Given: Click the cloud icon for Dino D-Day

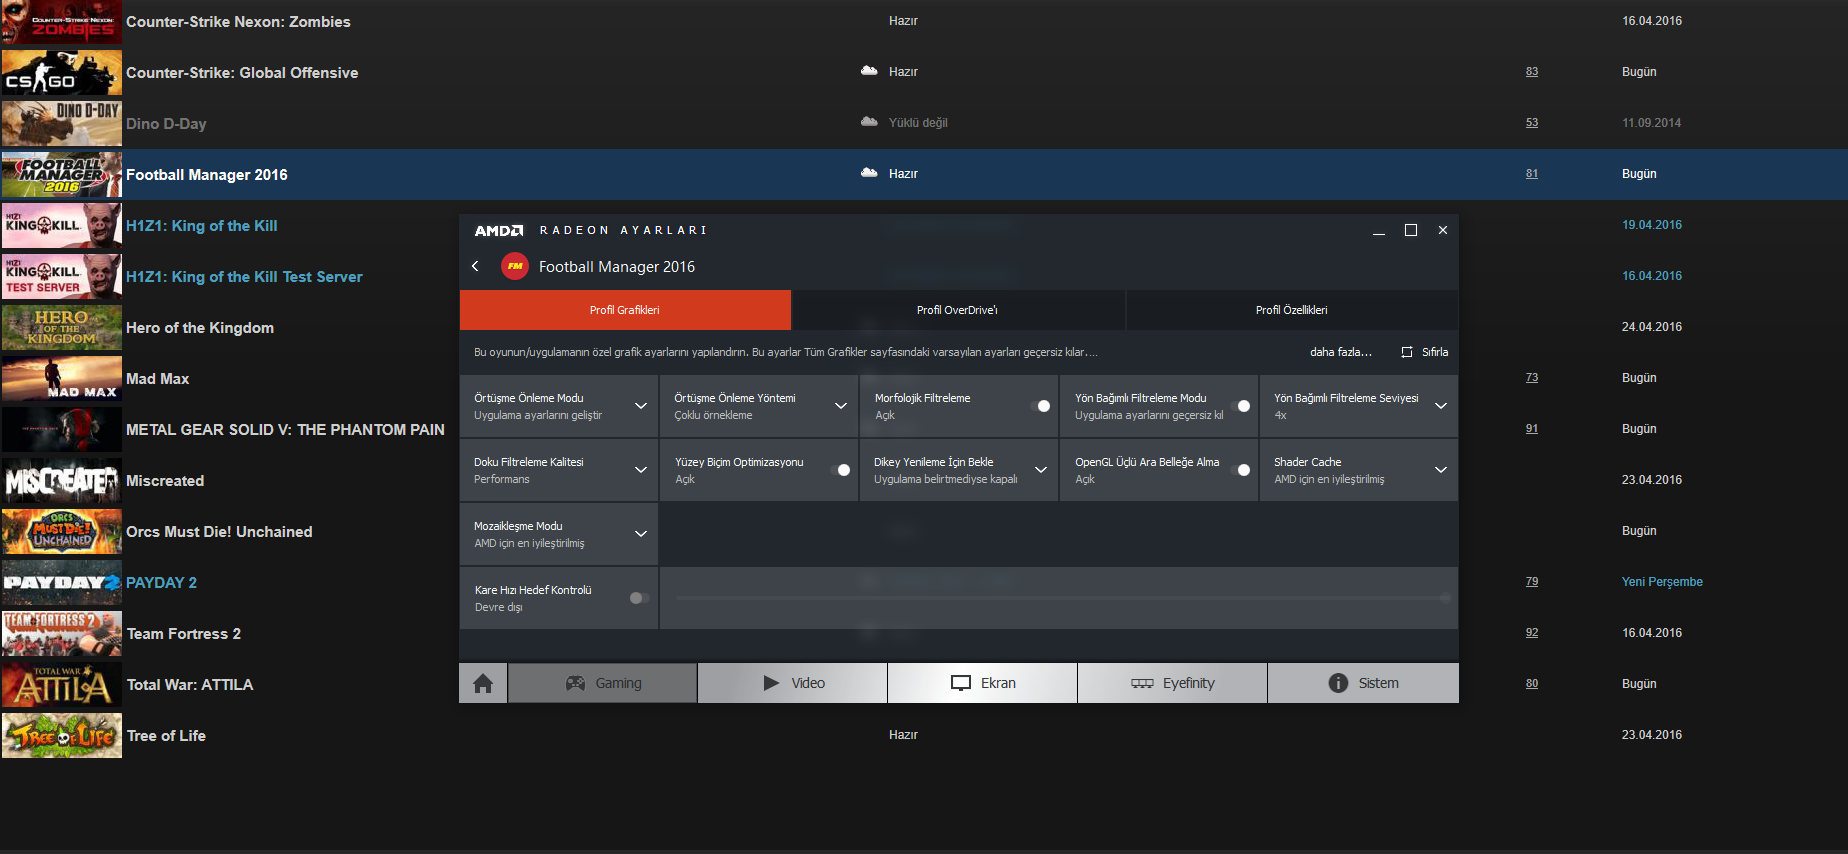Looking at the screenshot, I should (869, 122).
